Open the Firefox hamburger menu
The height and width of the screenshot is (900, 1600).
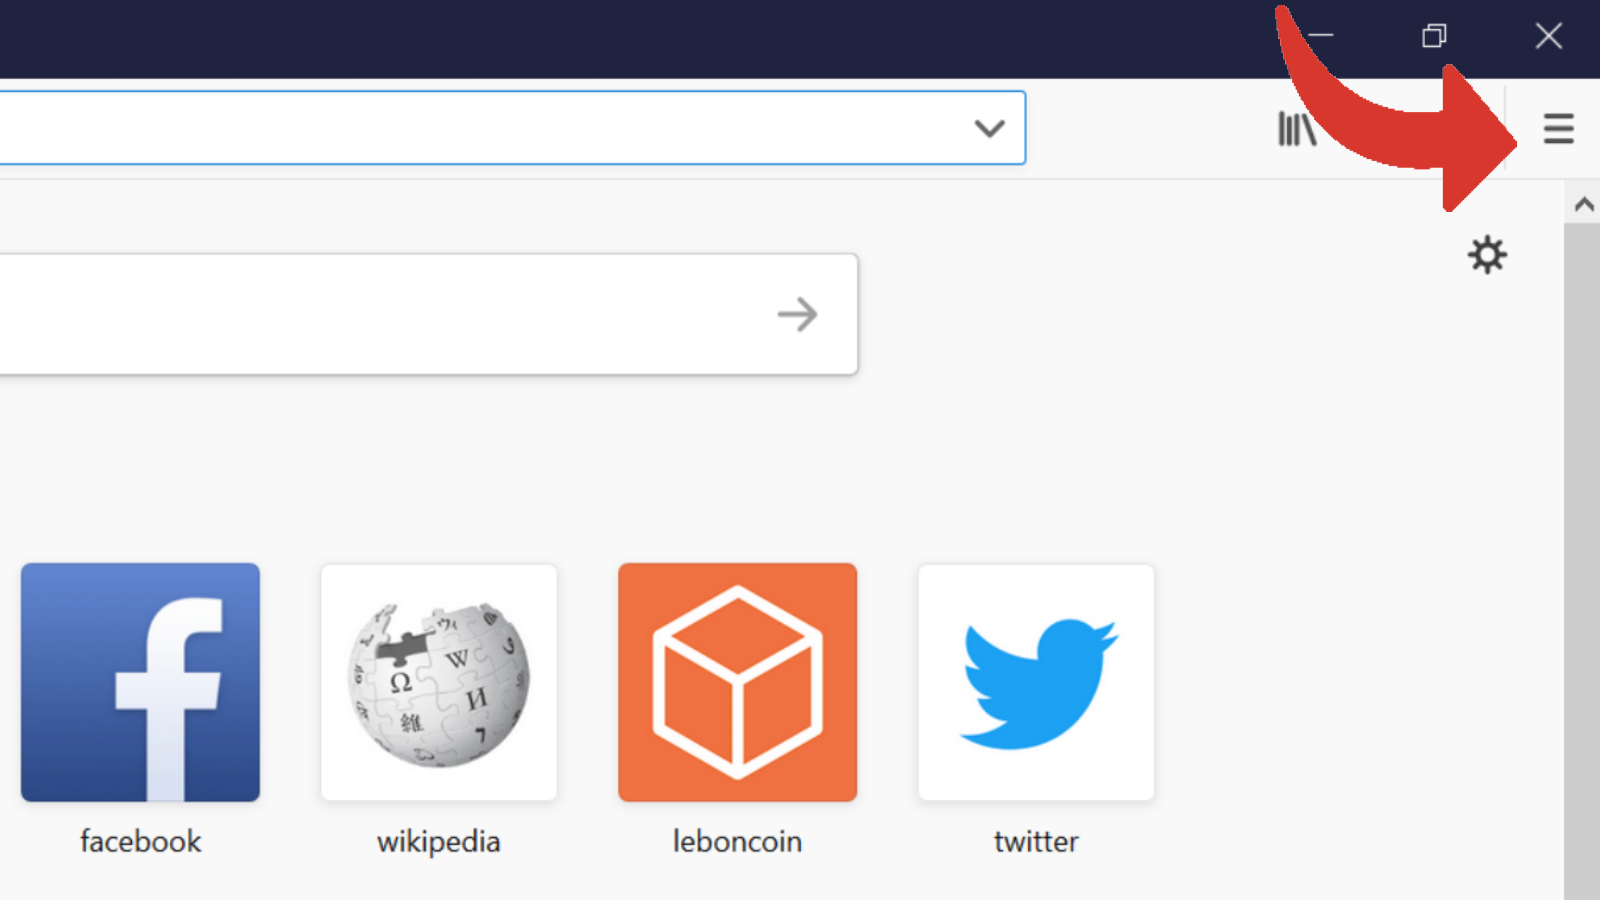1558,128
